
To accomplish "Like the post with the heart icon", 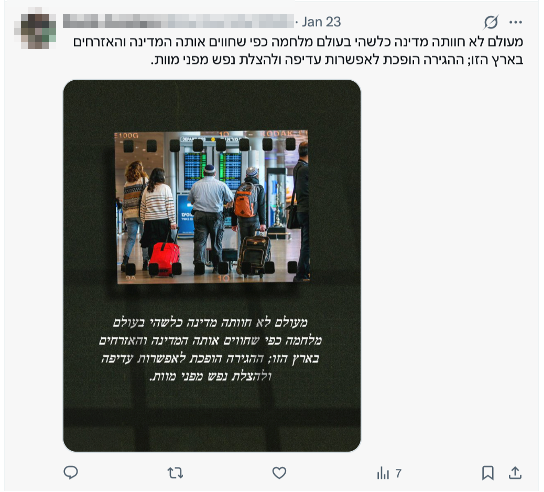I will click(279, 473).
